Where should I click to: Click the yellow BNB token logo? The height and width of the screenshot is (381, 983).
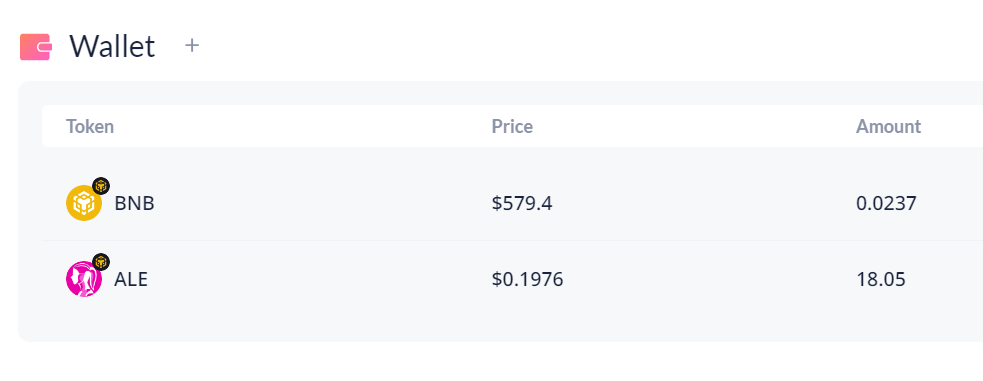tap(84, 203)
